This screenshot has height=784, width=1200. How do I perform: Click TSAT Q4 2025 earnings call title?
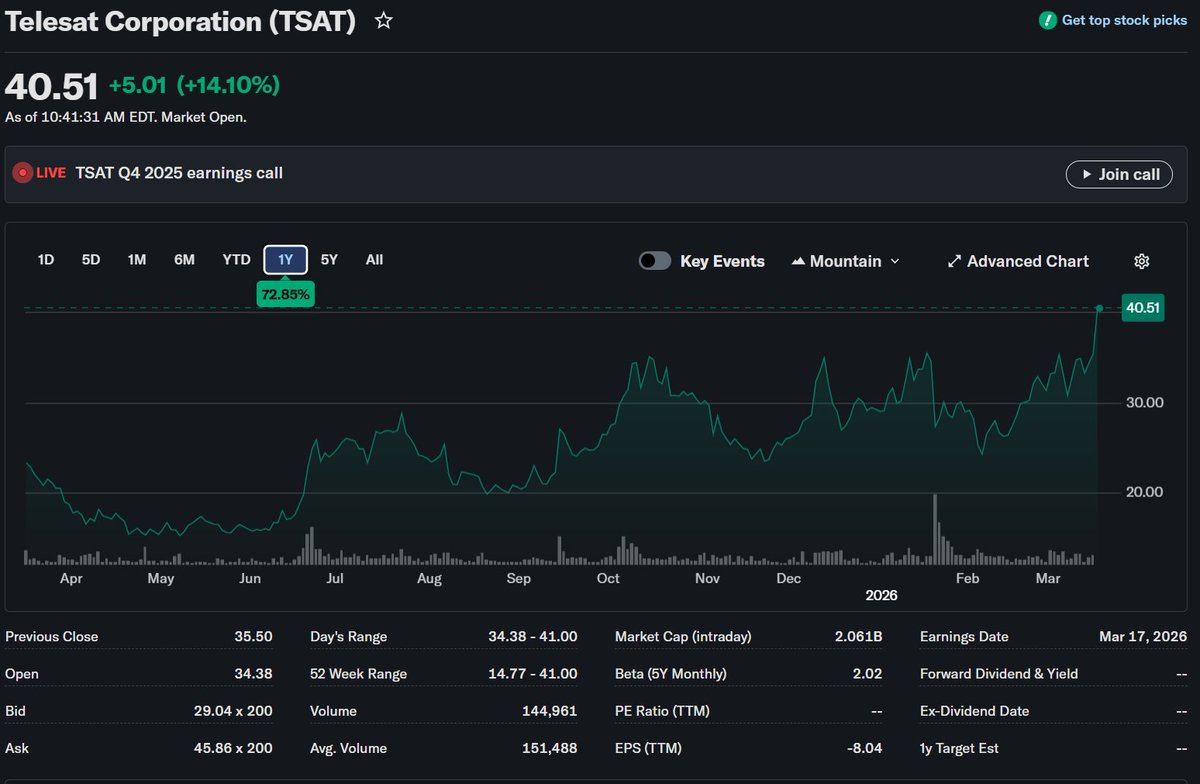click(179, 173)
